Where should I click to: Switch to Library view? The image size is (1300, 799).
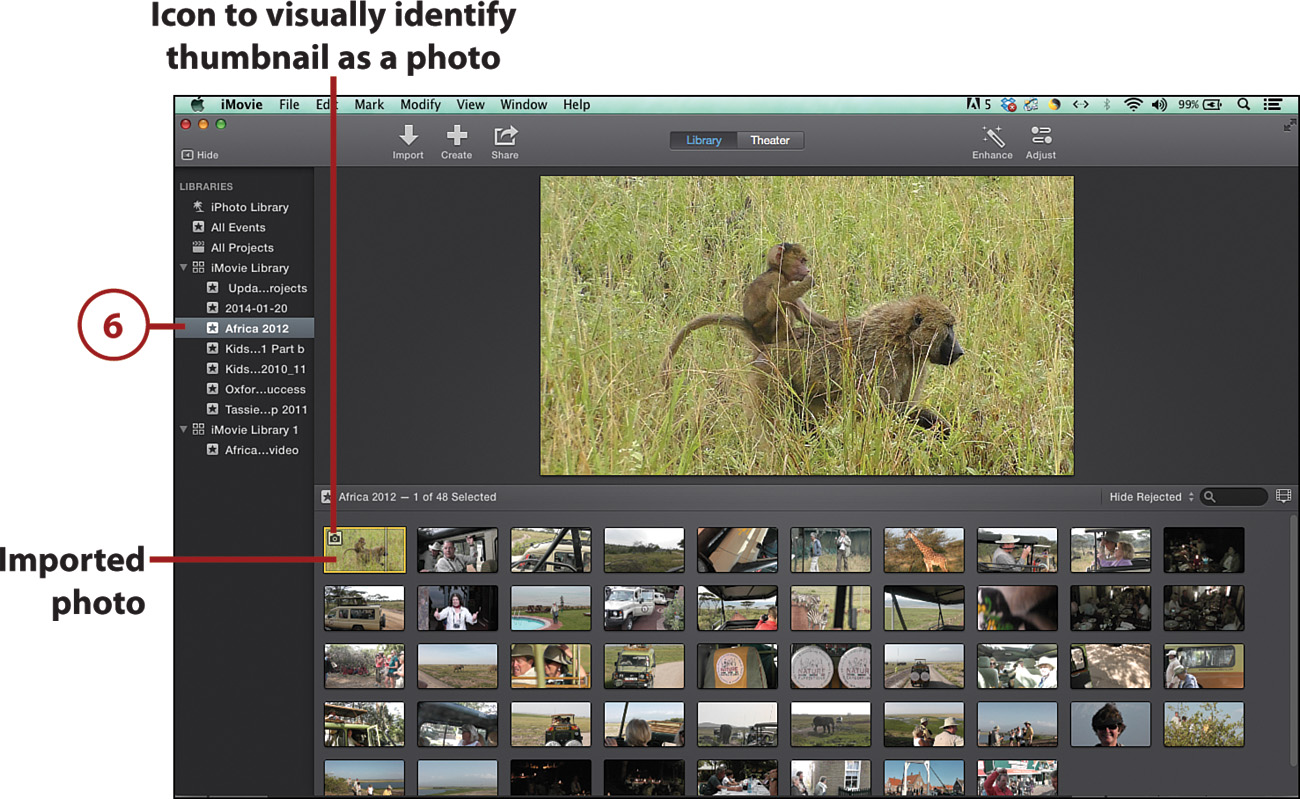tap(703, 140)
